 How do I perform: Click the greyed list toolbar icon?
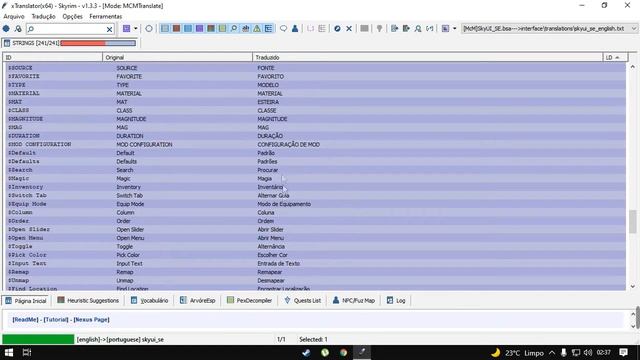[322, 29]
